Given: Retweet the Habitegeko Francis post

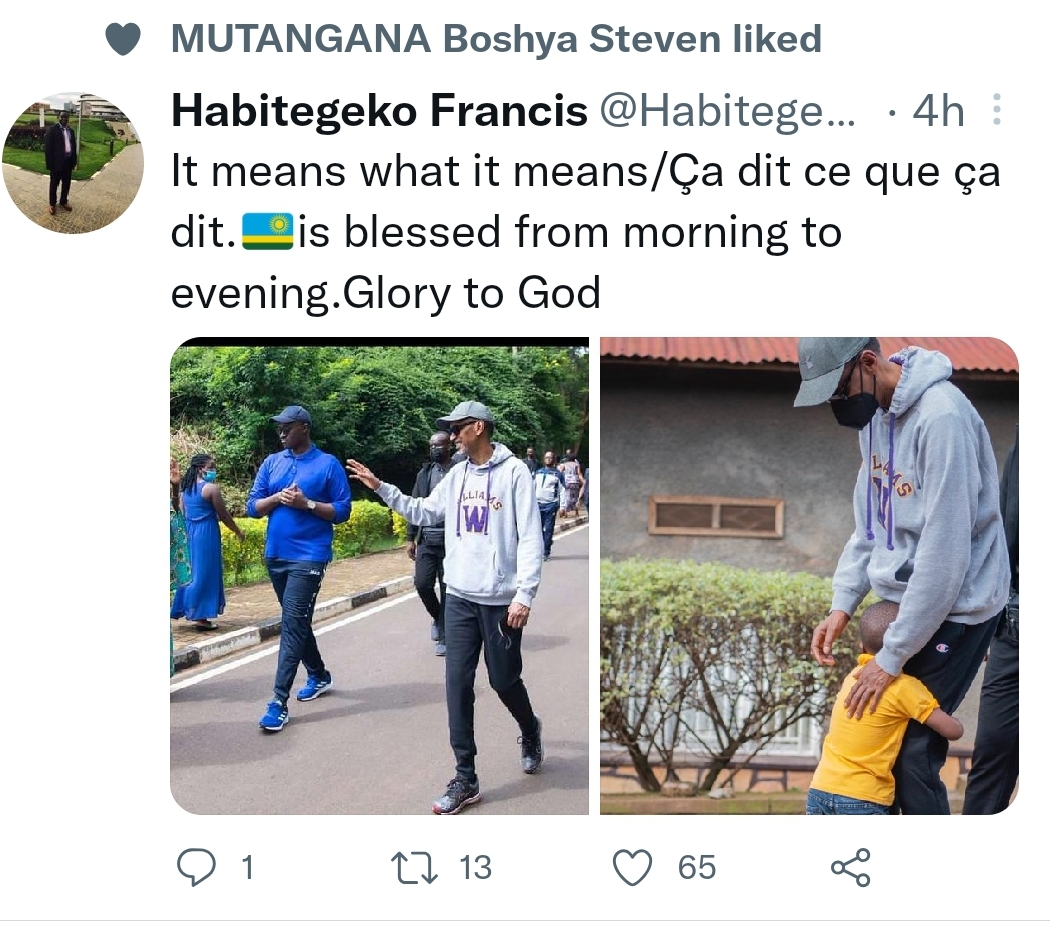Looking at the screenshot, I should pos(415,867).
